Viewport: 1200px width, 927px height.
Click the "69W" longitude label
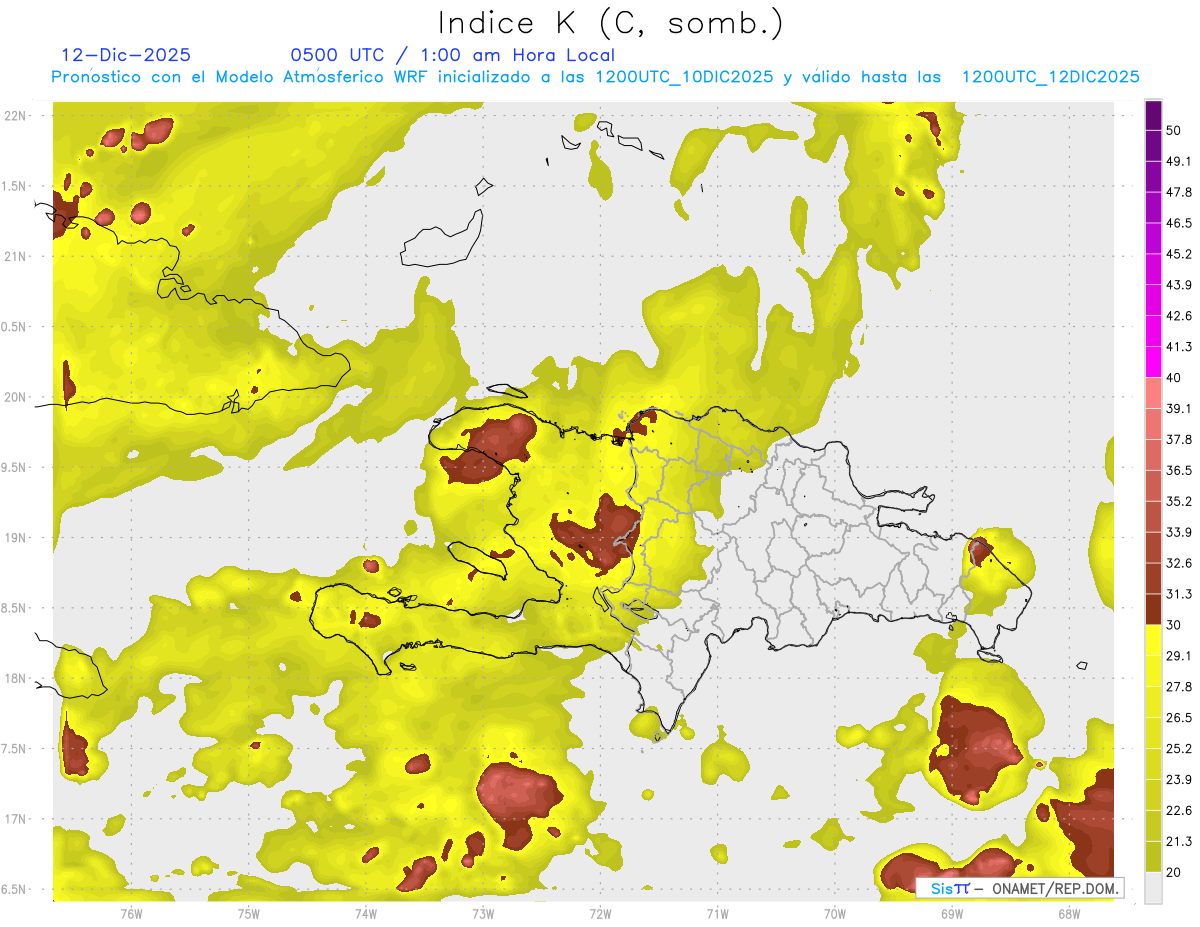[x=952, y=914]
